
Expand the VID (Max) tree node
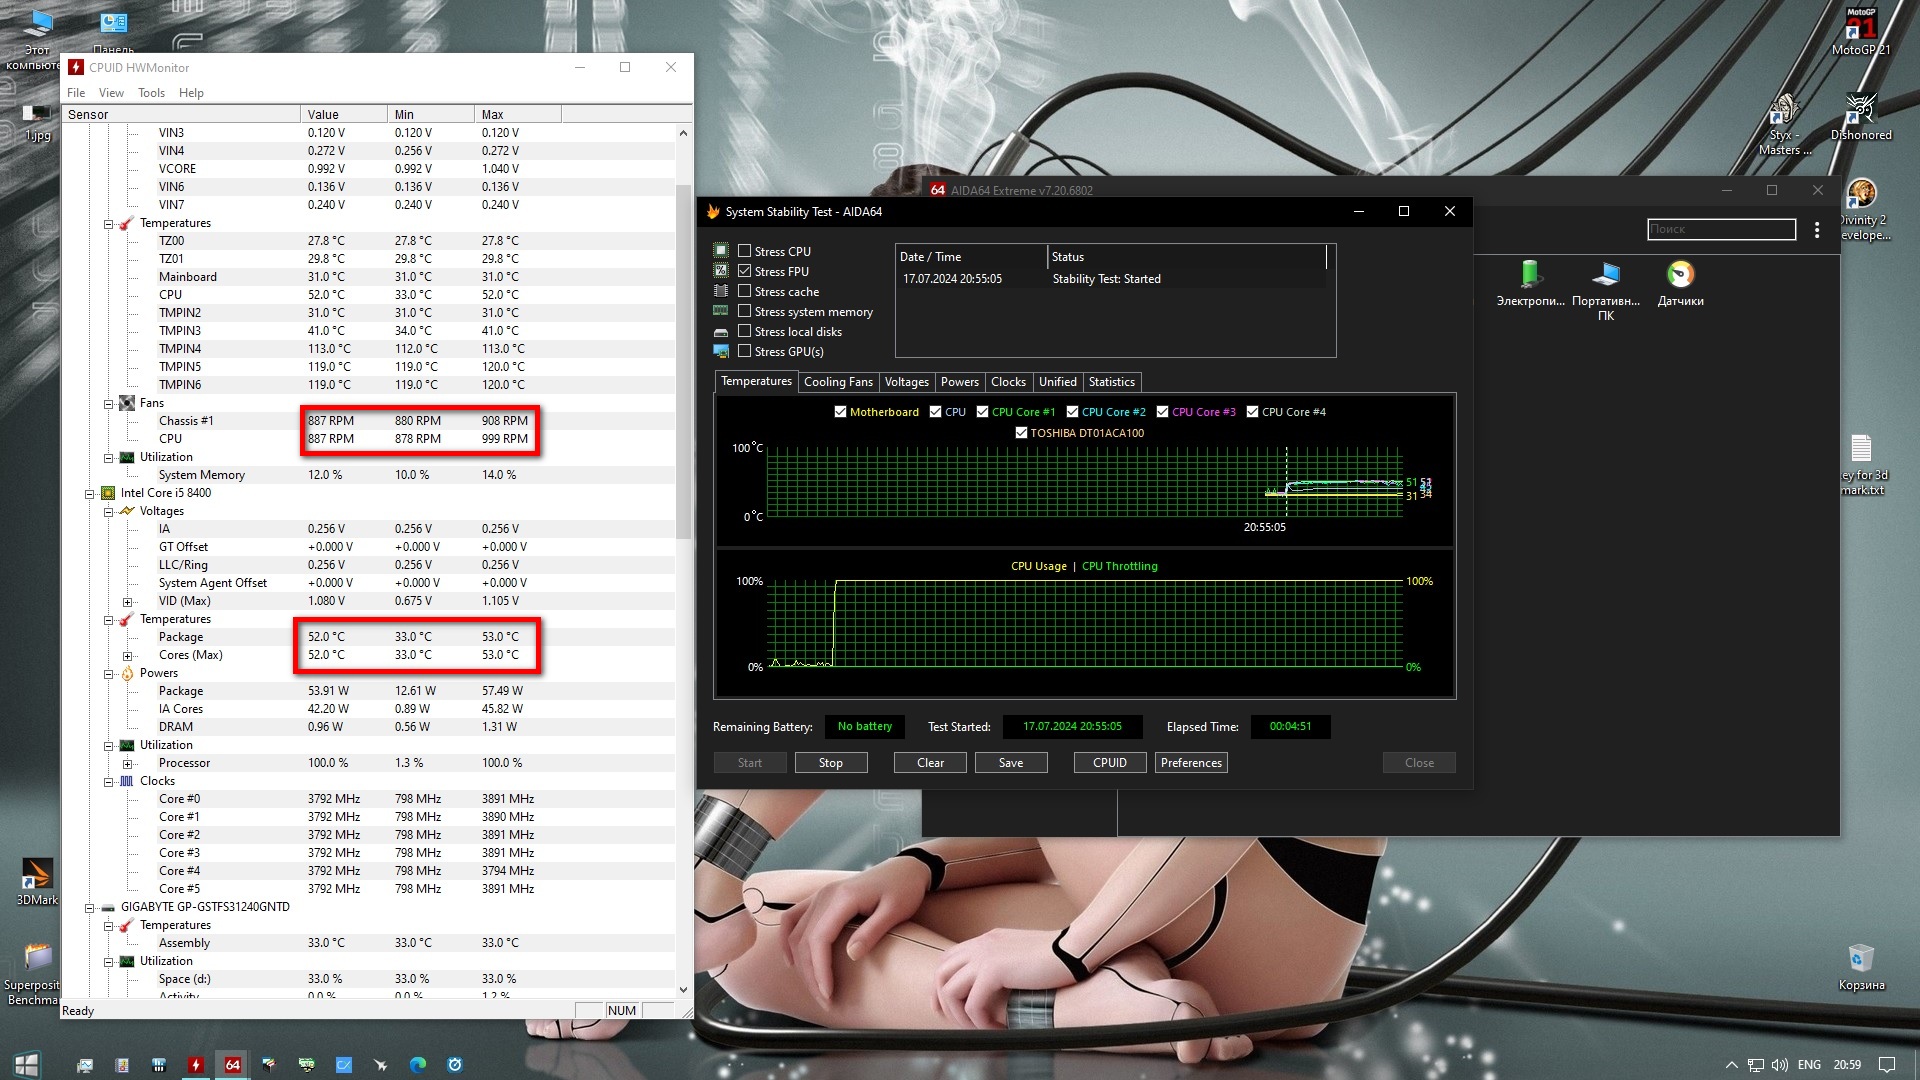click(x=127, y=602)
